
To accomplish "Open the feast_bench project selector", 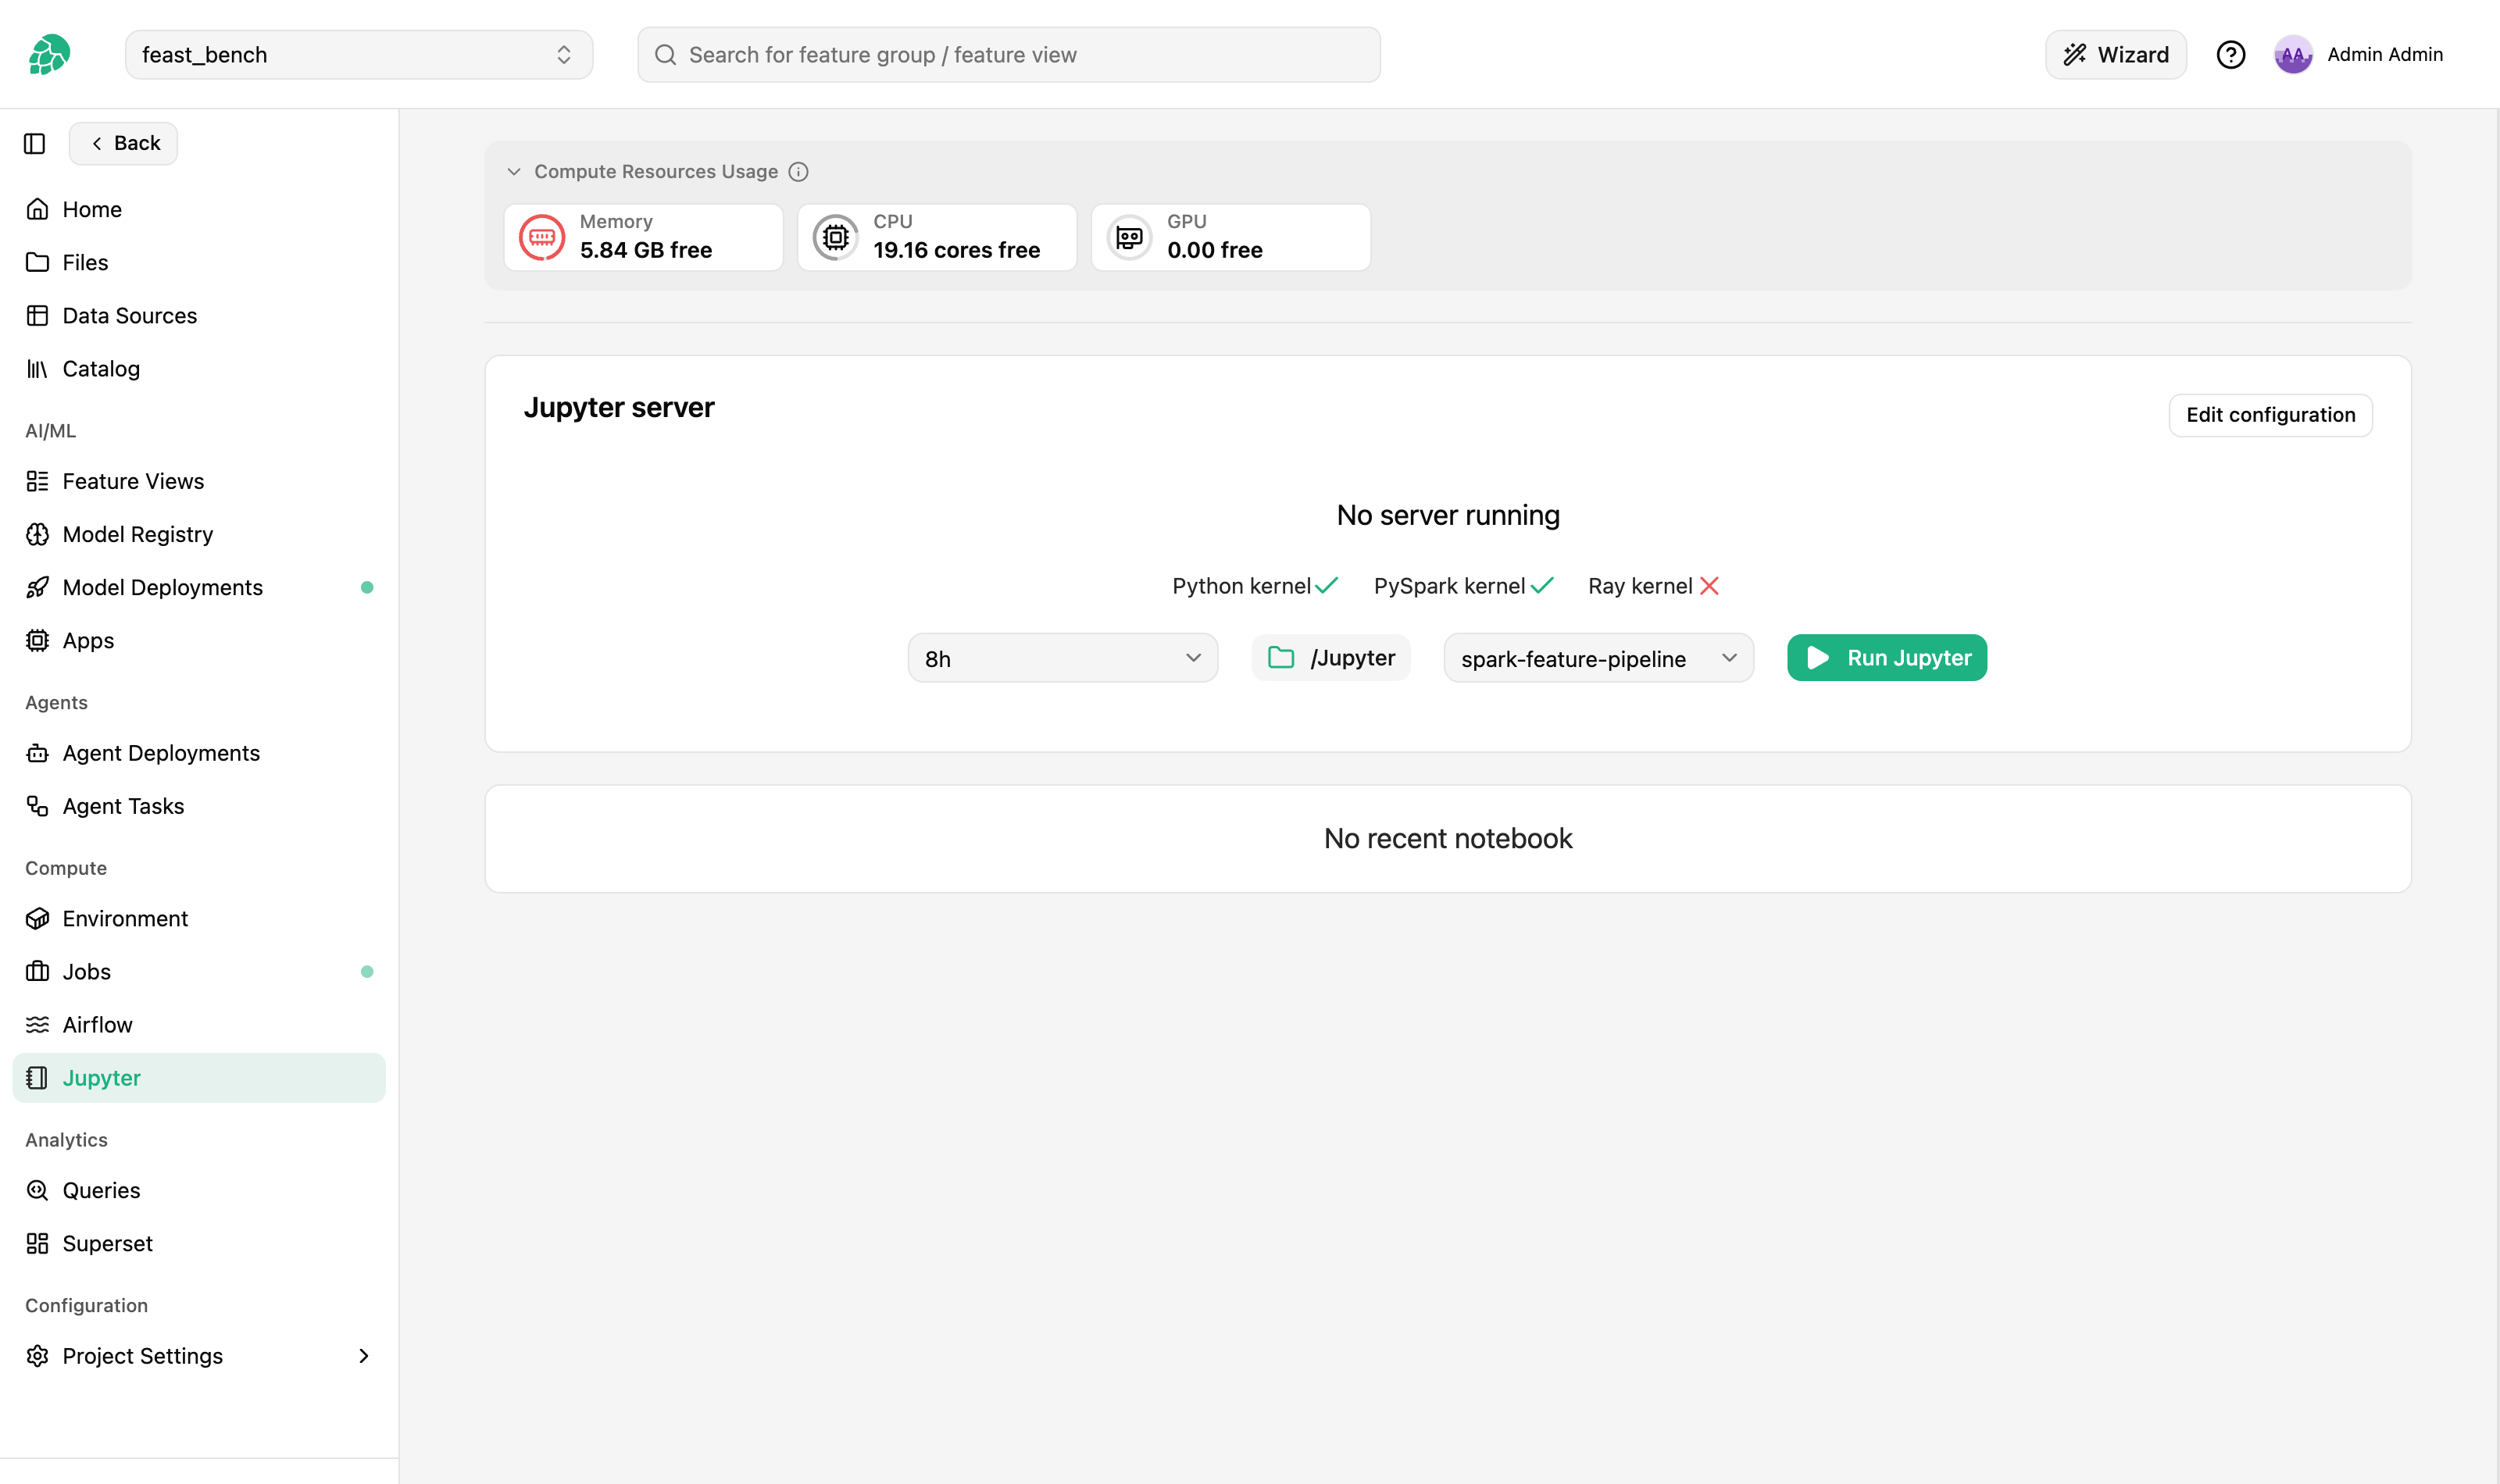I will (358, 54).
